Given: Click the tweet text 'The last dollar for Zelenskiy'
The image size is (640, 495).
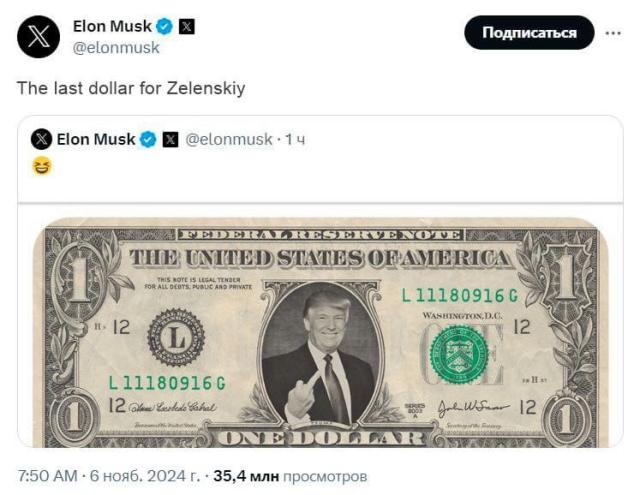Looking at the screenshot, I should click(x=131, y=88).
